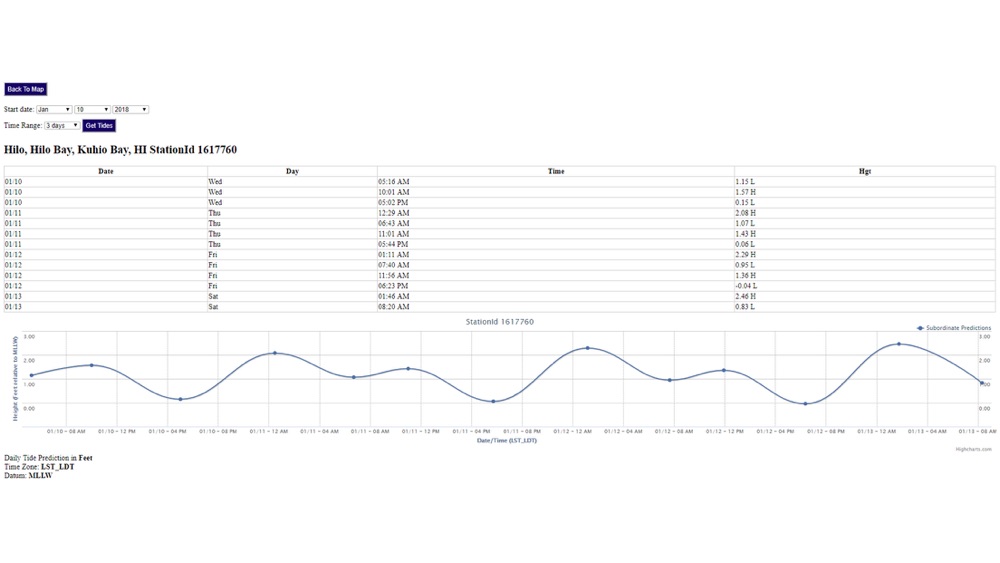The image size is (1000, 563).
Task: Click the 1.43 H height value
Action: (746, 234)
